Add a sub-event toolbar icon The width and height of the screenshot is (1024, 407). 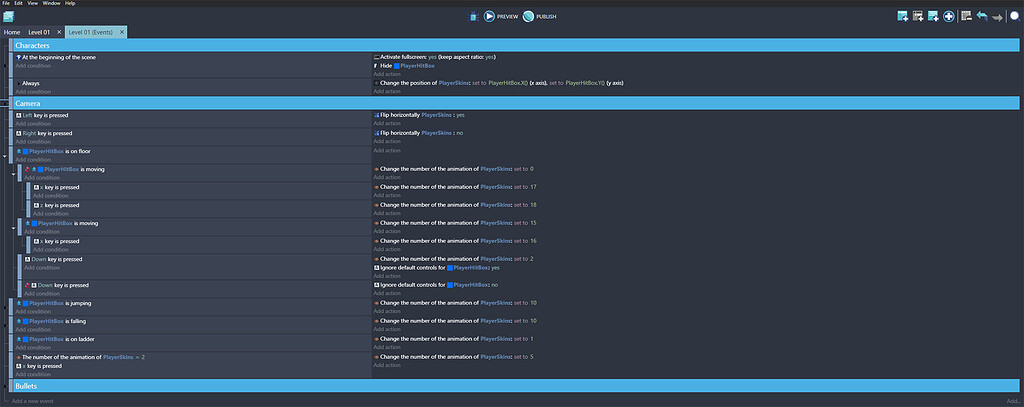coord(918,16)
